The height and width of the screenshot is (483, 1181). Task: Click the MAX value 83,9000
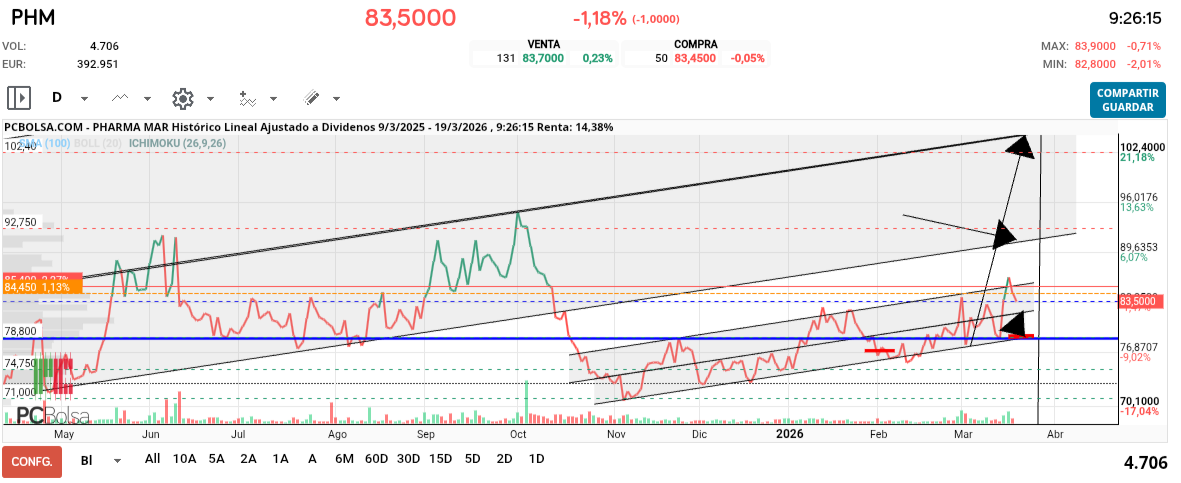point(1096,46)
